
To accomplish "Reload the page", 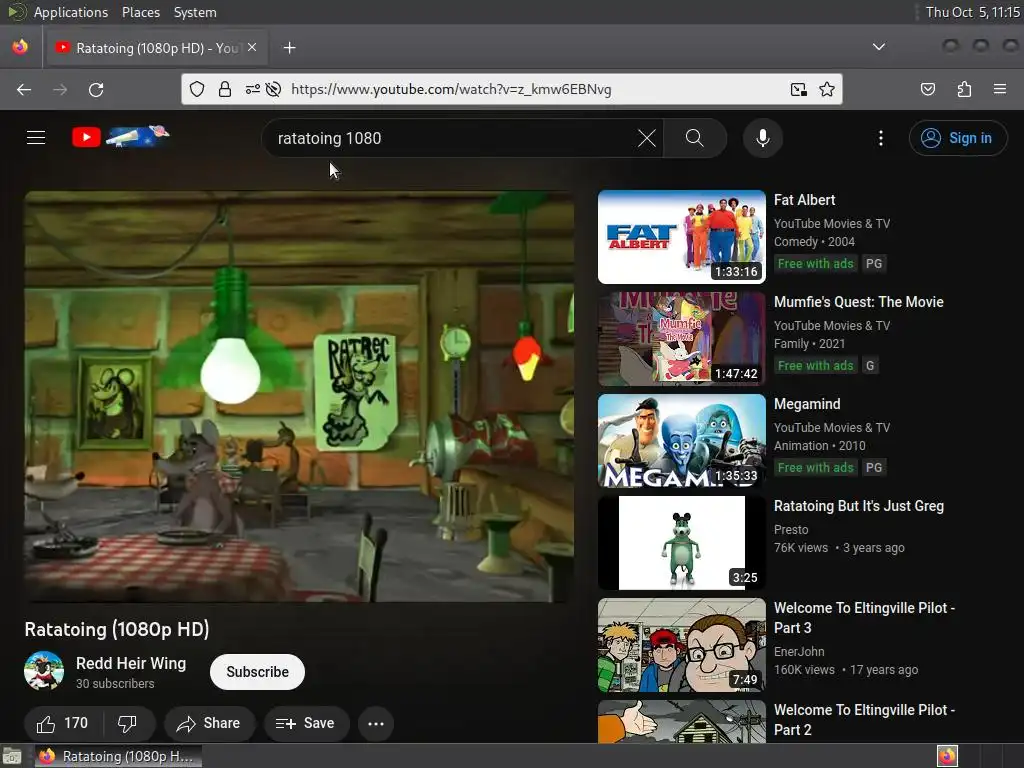I will [96, 89].
